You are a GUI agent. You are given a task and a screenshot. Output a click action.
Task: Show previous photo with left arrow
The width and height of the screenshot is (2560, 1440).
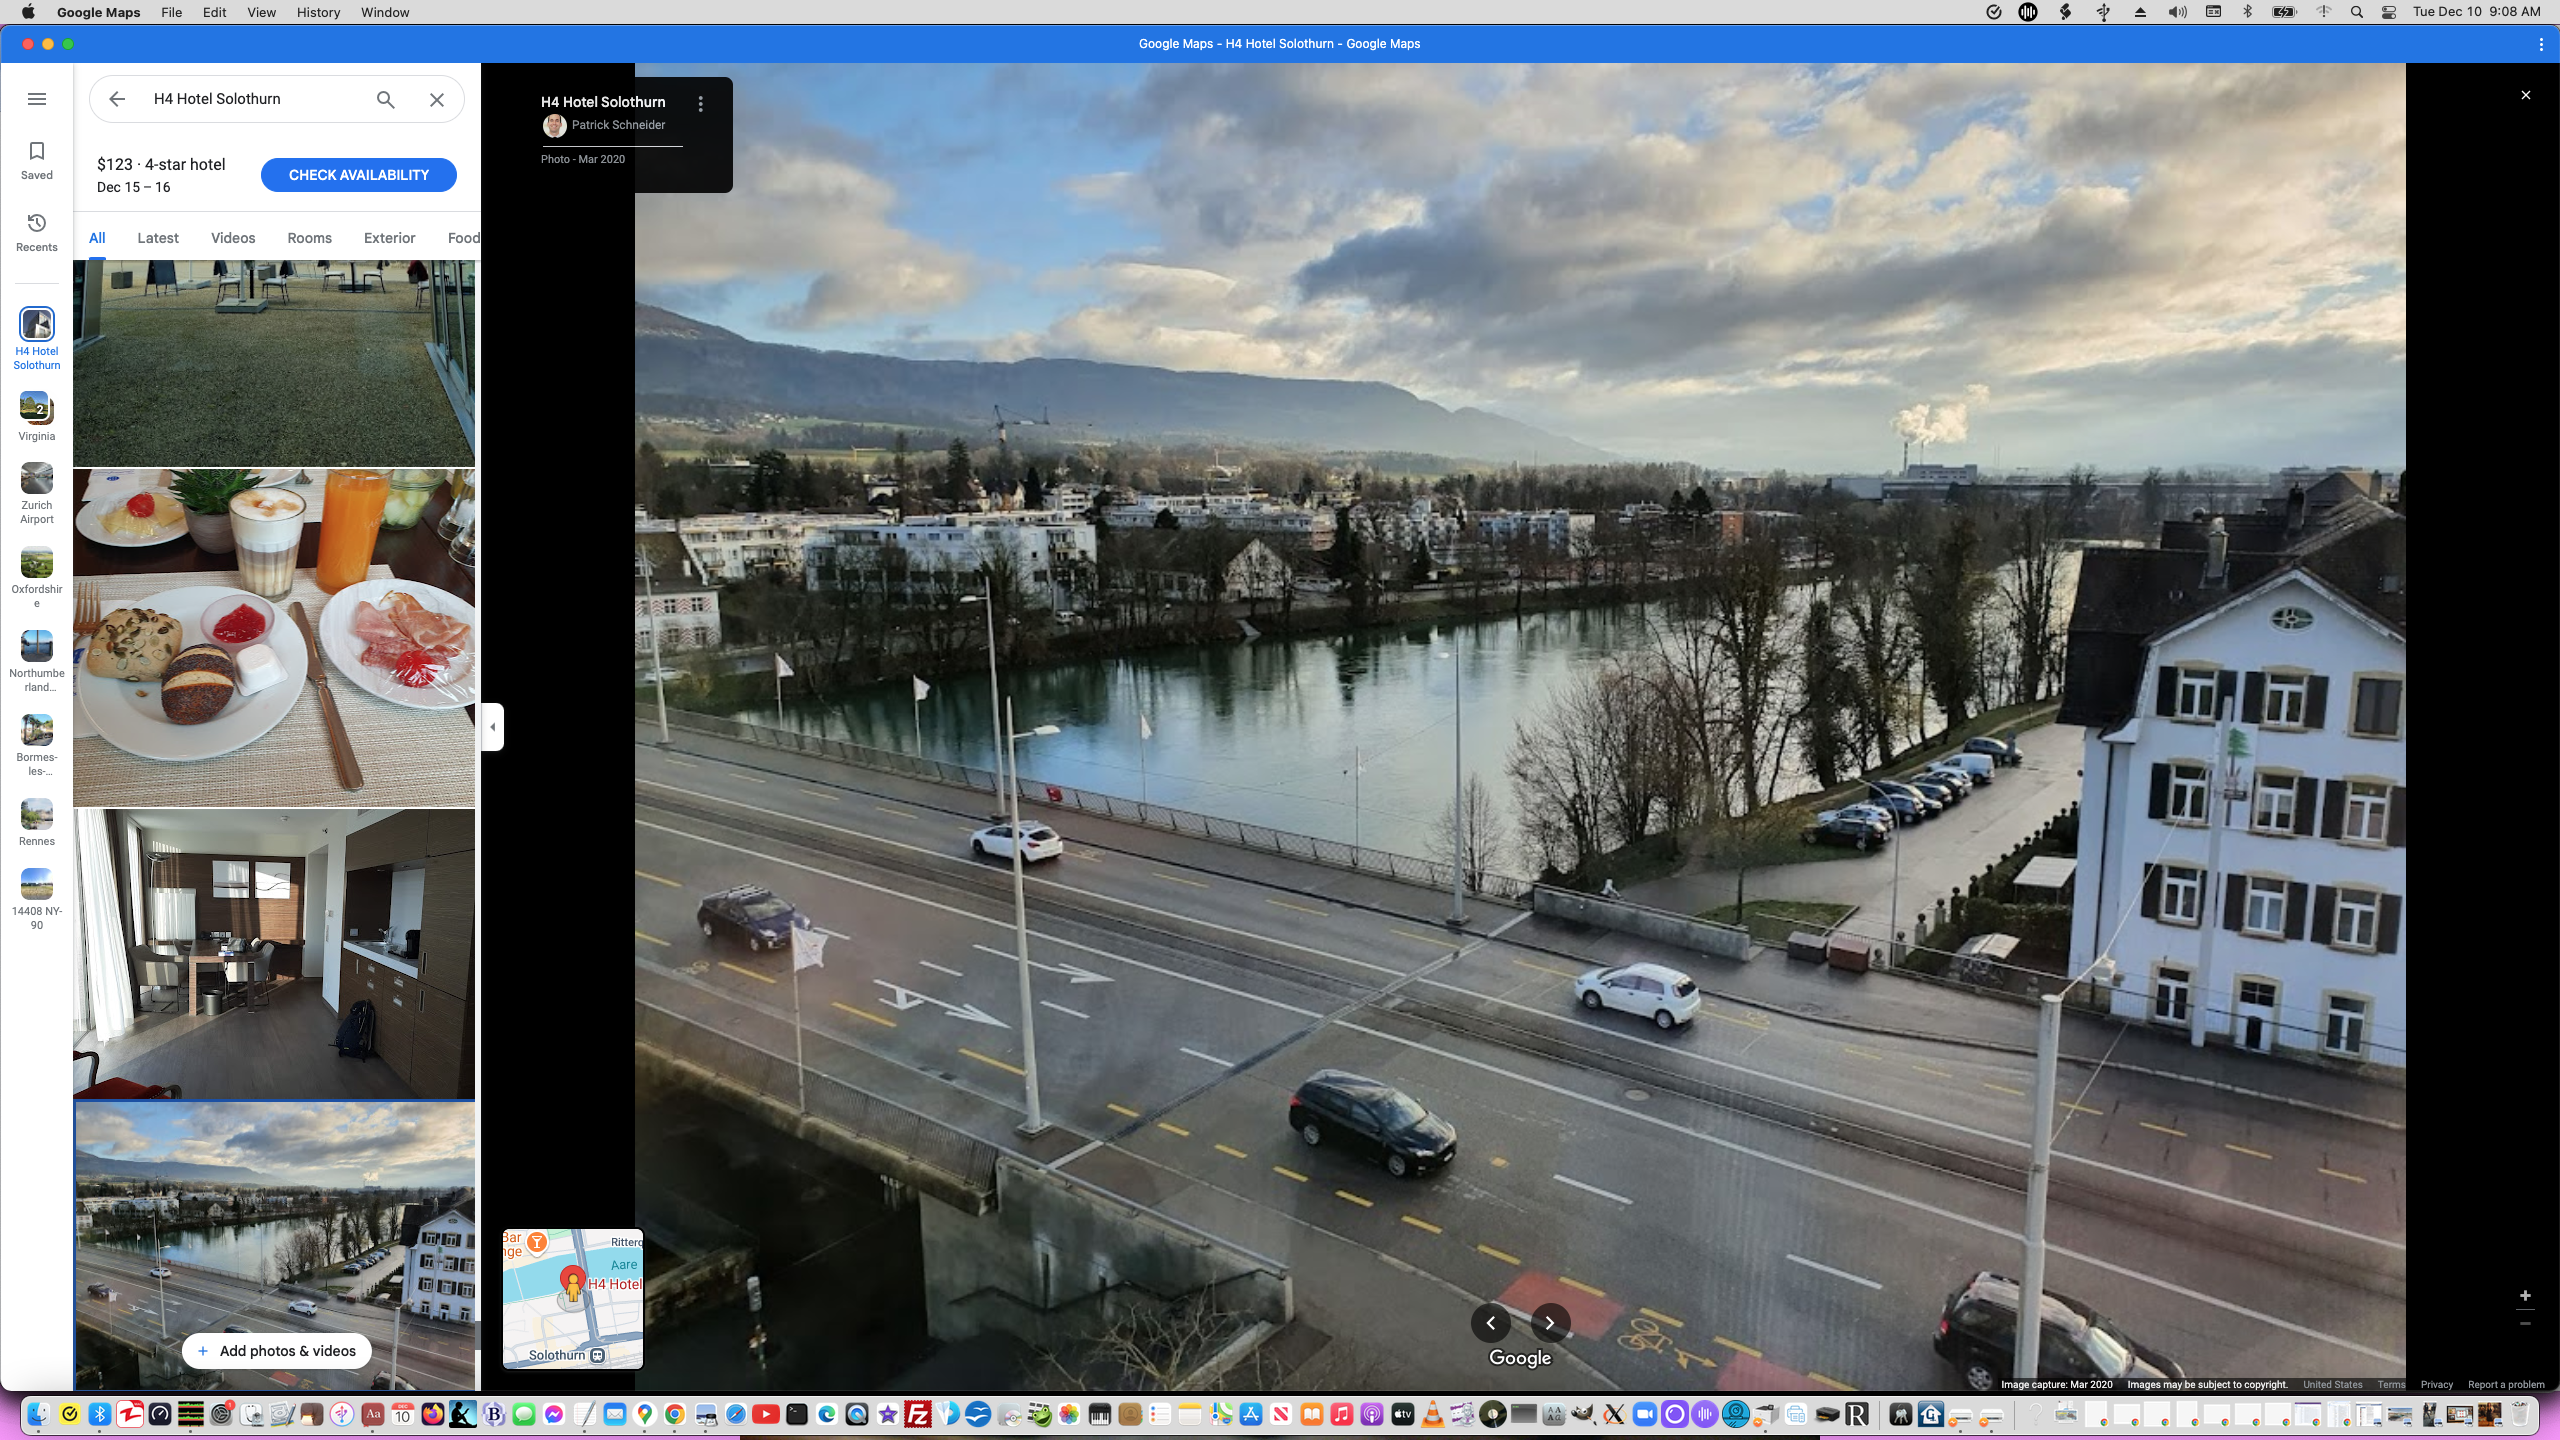tap(1491, 1323)
